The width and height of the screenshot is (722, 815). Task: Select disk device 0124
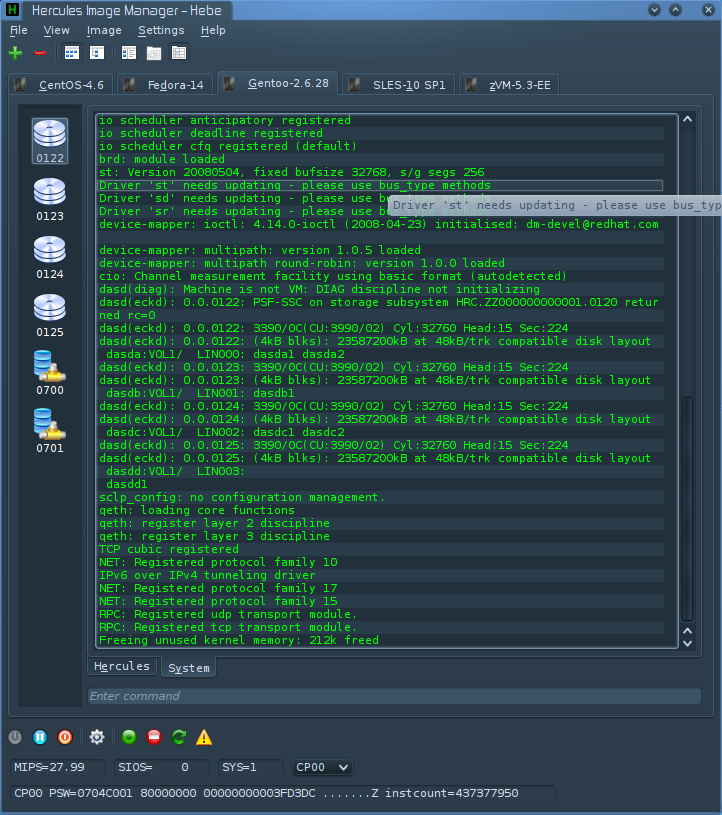pos(50,258)
